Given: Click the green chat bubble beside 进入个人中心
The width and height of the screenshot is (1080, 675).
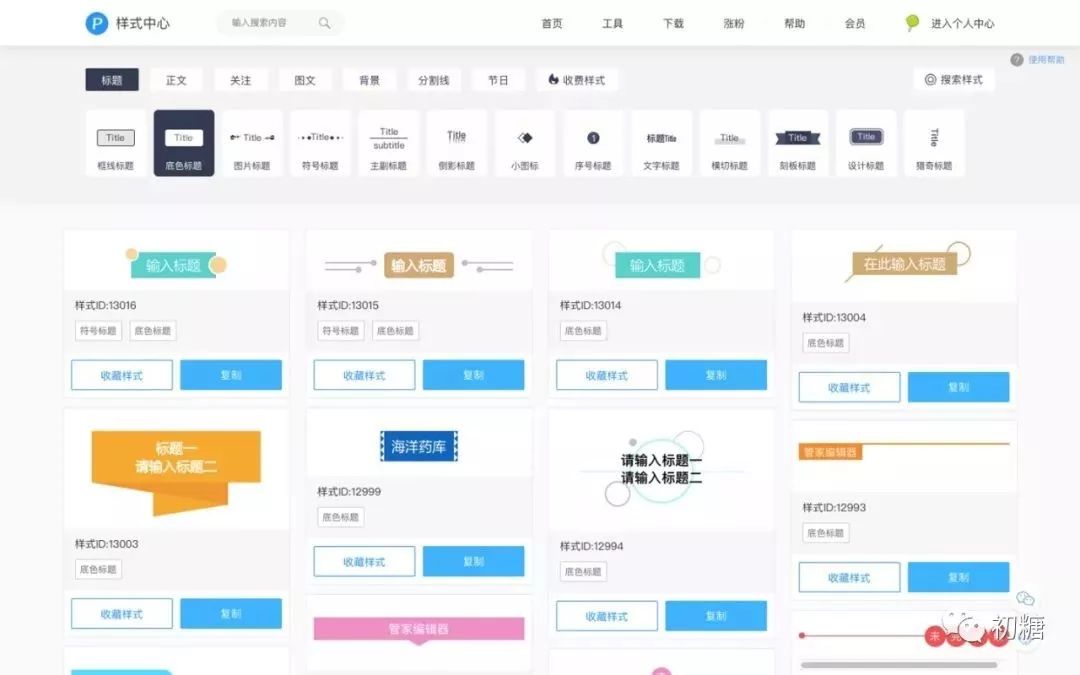Looking at the screenshot, I should (910, 23).
